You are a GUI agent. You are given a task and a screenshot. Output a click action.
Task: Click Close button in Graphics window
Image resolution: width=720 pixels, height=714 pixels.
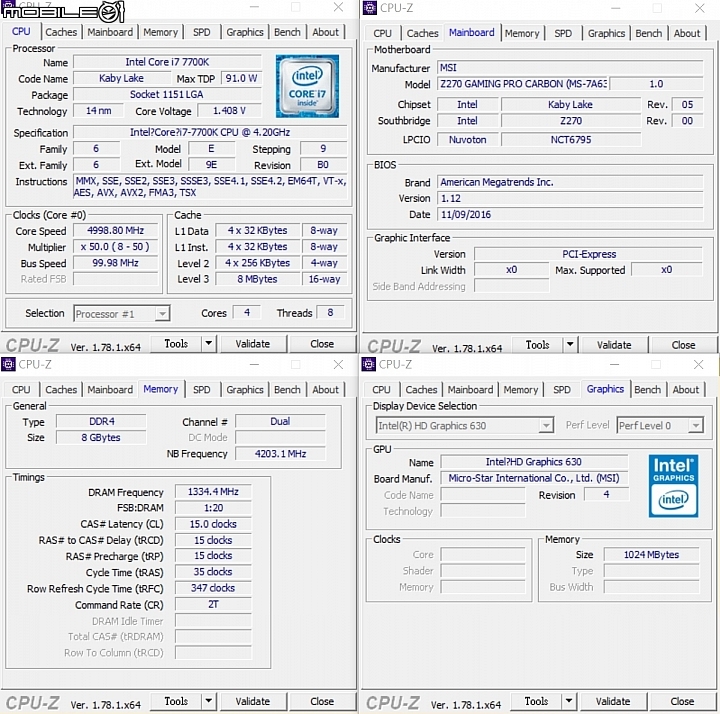[x=682, y=701]
